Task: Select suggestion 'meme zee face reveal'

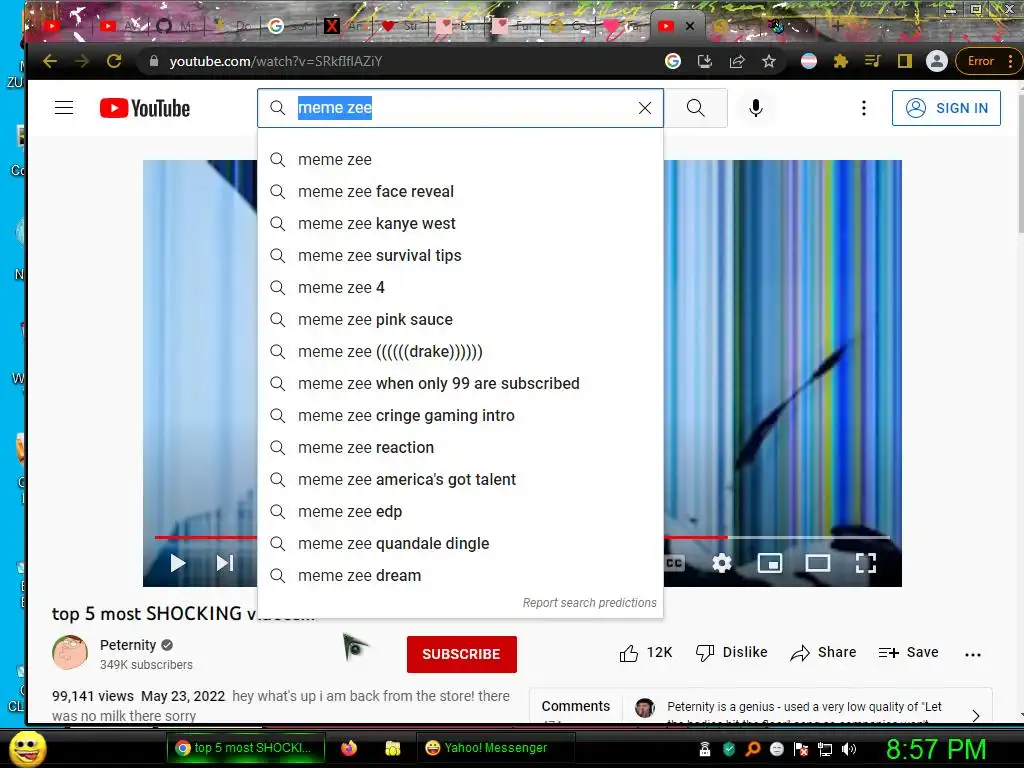Action: 460,191
